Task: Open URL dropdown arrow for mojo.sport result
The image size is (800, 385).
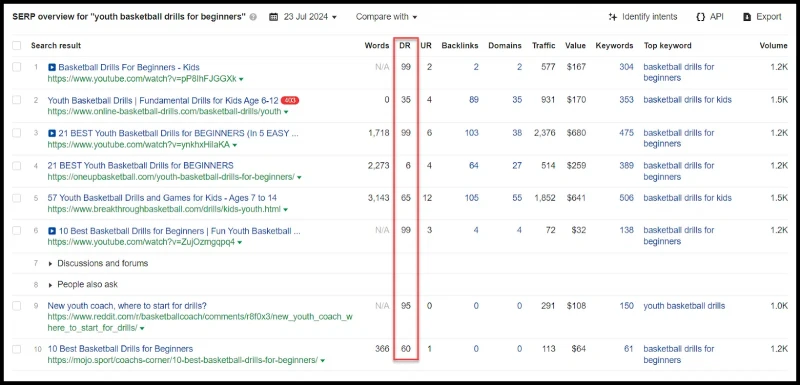Action: 322,361
